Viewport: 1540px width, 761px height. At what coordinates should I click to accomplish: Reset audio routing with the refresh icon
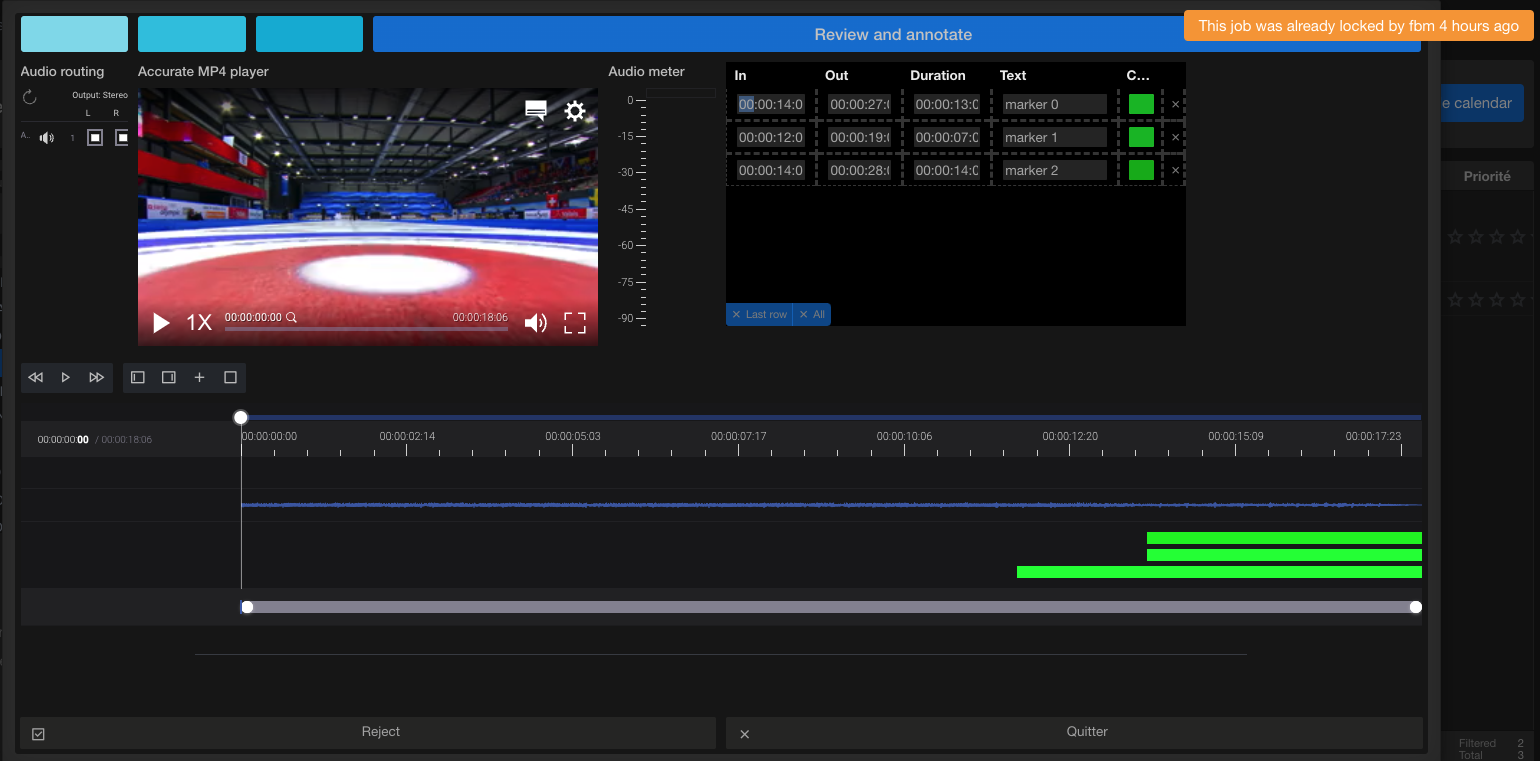[29, 97]
